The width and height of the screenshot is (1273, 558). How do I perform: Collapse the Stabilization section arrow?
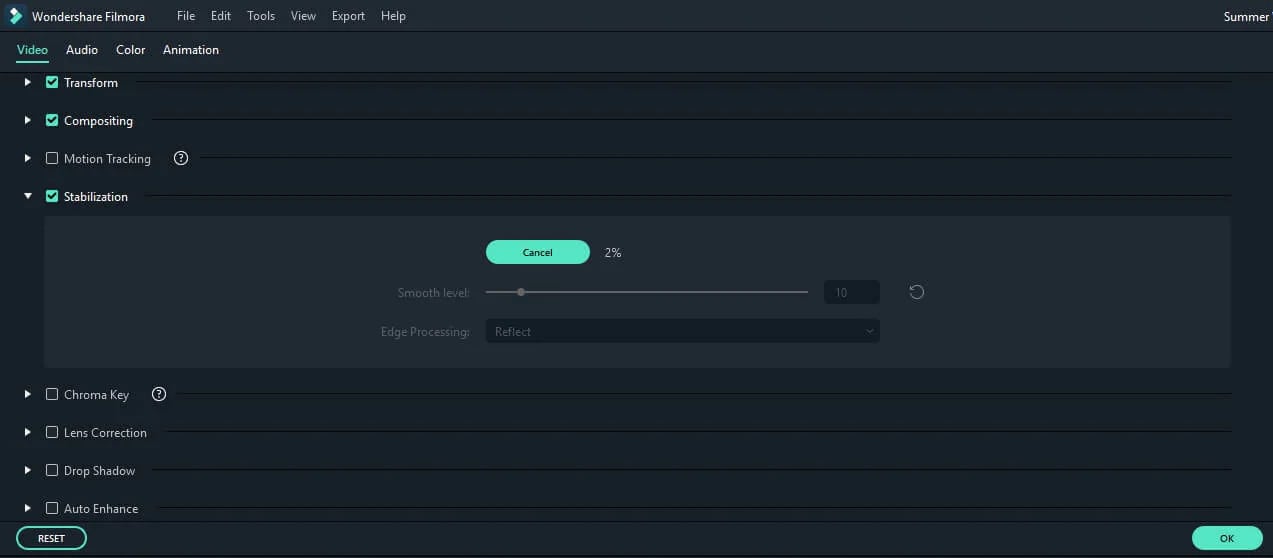(x=28, y=196)
